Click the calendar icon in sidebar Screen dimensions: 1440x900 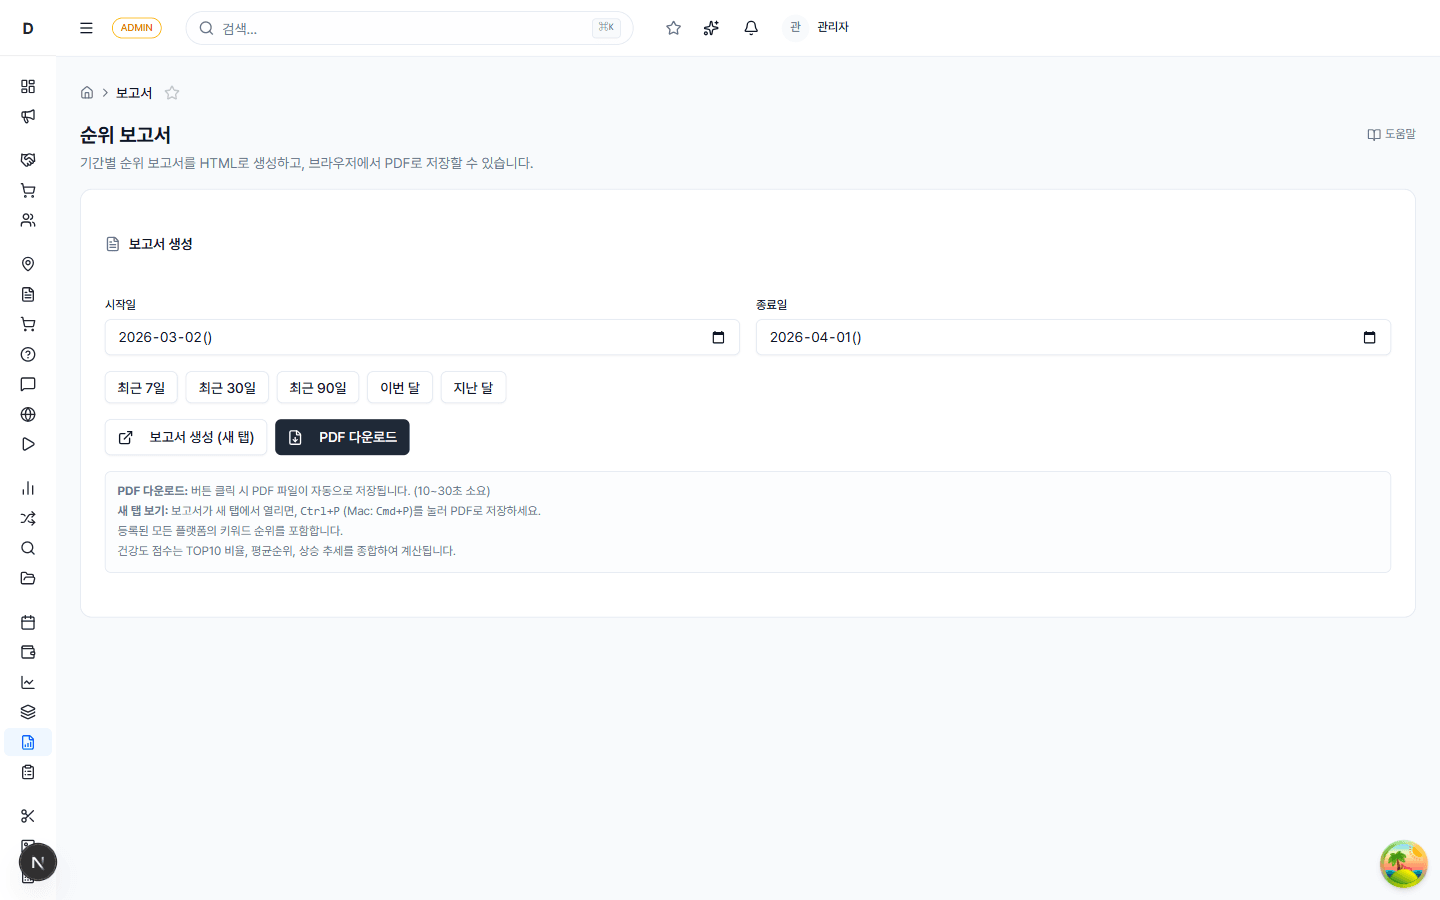pos(28,622)
